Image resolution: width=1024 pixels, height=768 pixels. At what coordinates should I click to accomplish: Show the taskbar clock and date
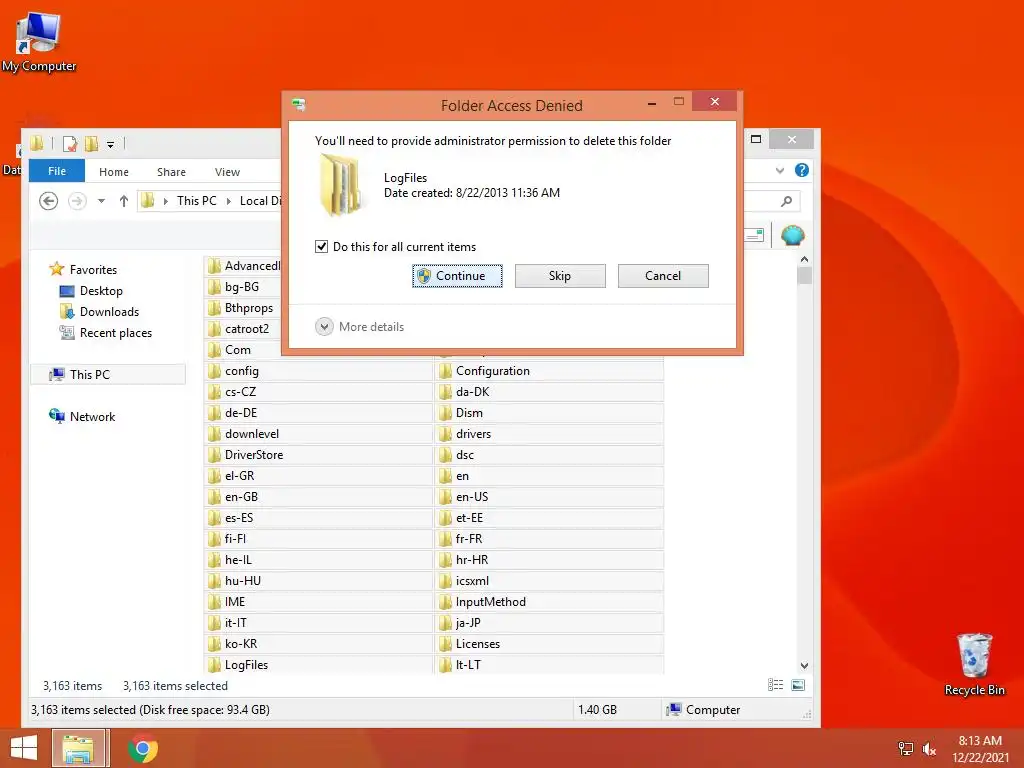click(x=980, y=748)
